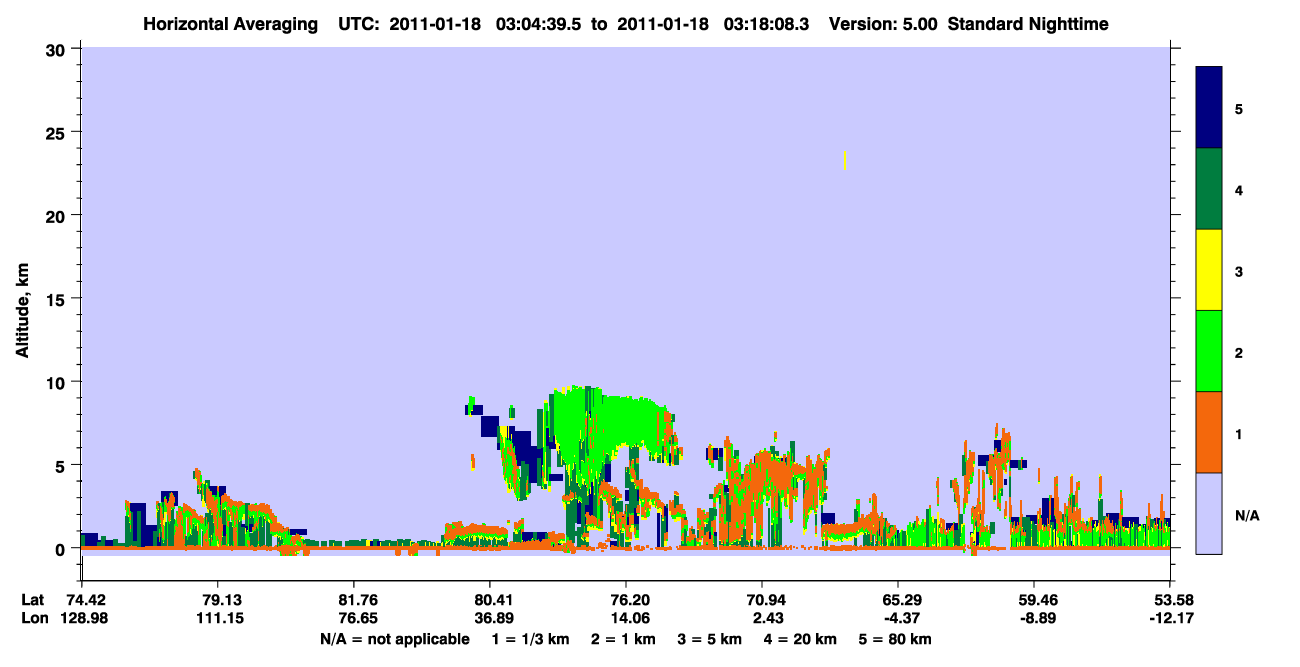This screenshot has width=1300, height=667.
Task: Click the y-axis tick label 15
Action: pyautogui.click(x=57, y=299)
